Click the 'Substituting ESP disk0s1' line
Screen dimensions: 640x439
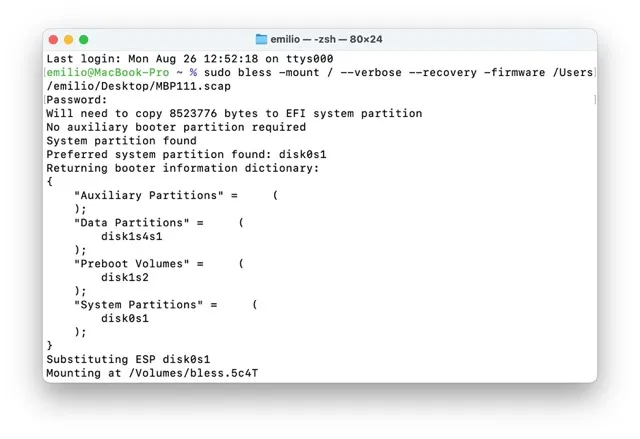point(128,359)
